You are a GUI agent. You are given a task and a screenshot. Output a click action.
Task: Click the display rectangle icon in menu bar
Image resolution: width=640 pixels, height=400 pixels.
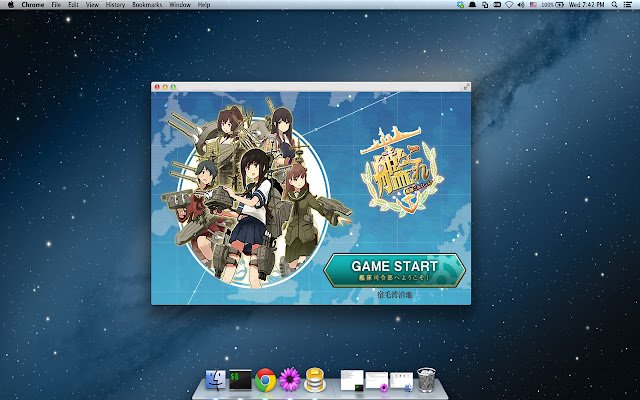coord(497,5)
